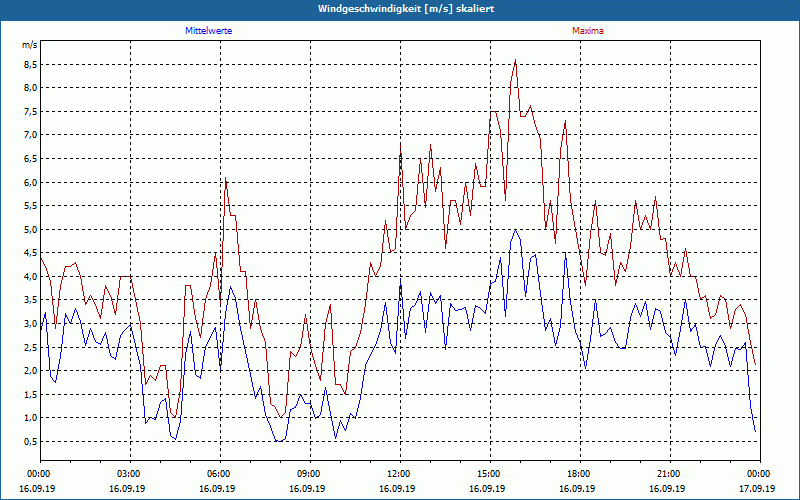Click the '18:00' time axis label
800x500 pixels.
577,474
